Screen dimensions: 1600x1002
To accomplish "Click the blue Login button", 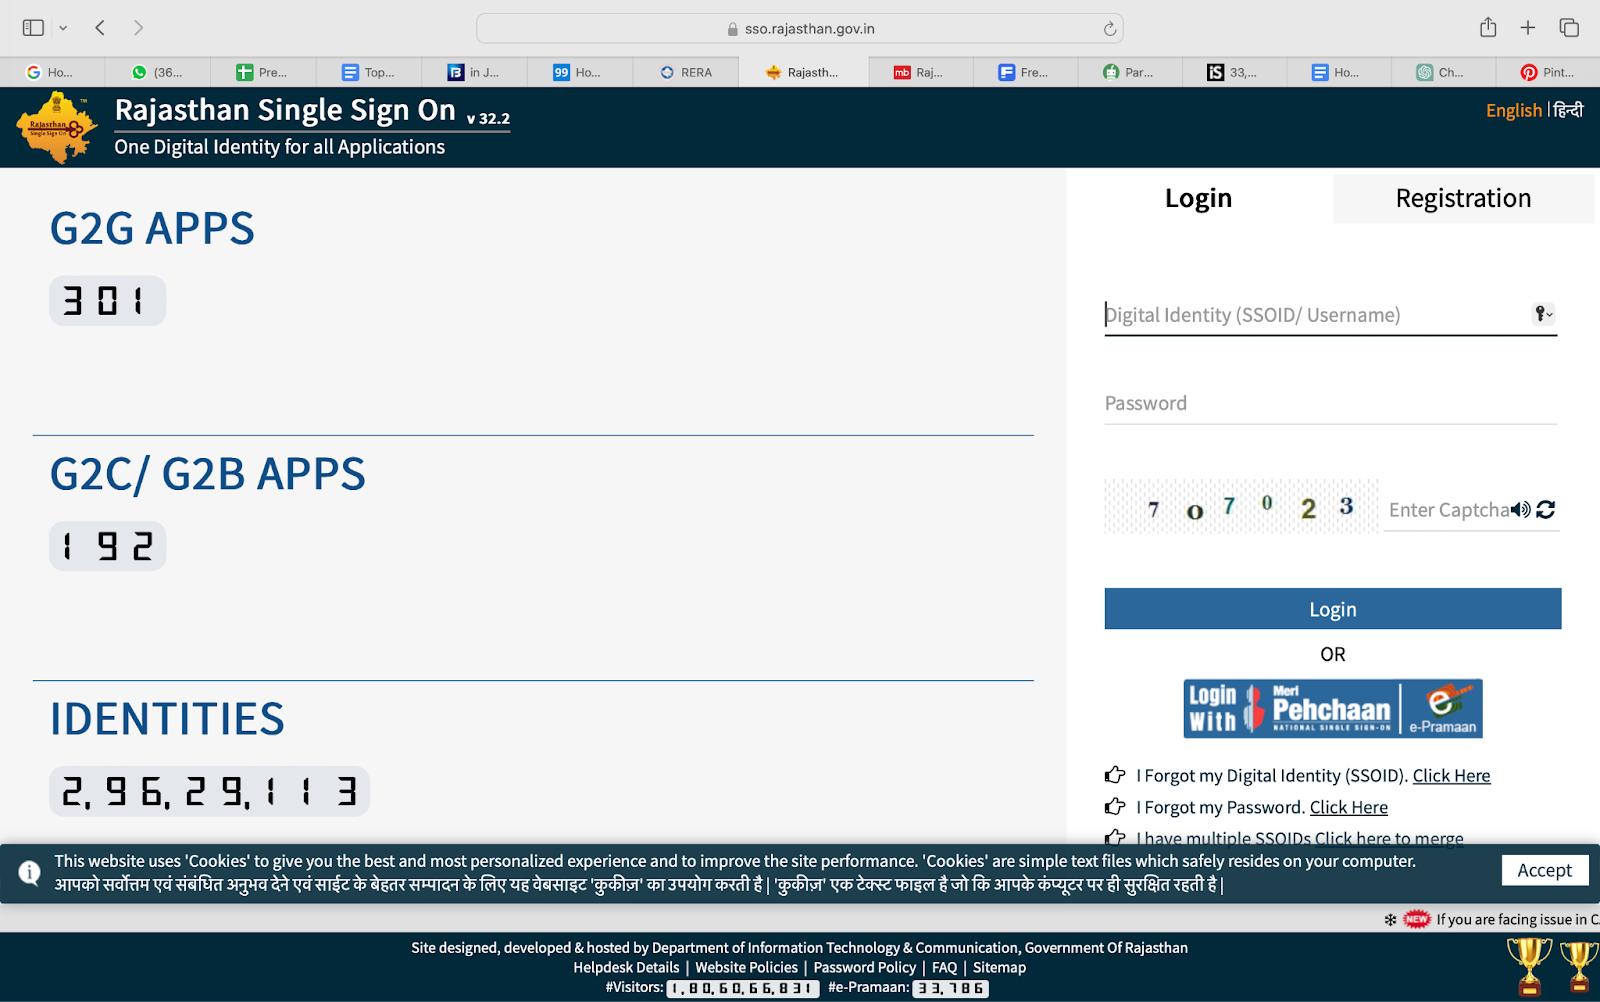I will point(1333,609).
